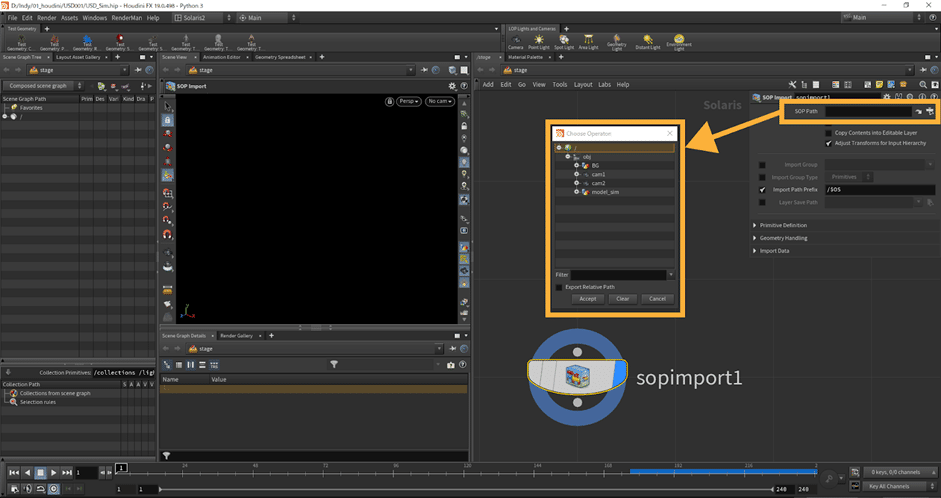Select the Distant Light shelf tool
The height and width of the screenshot is (498, 941).
[x=648, y=42]
